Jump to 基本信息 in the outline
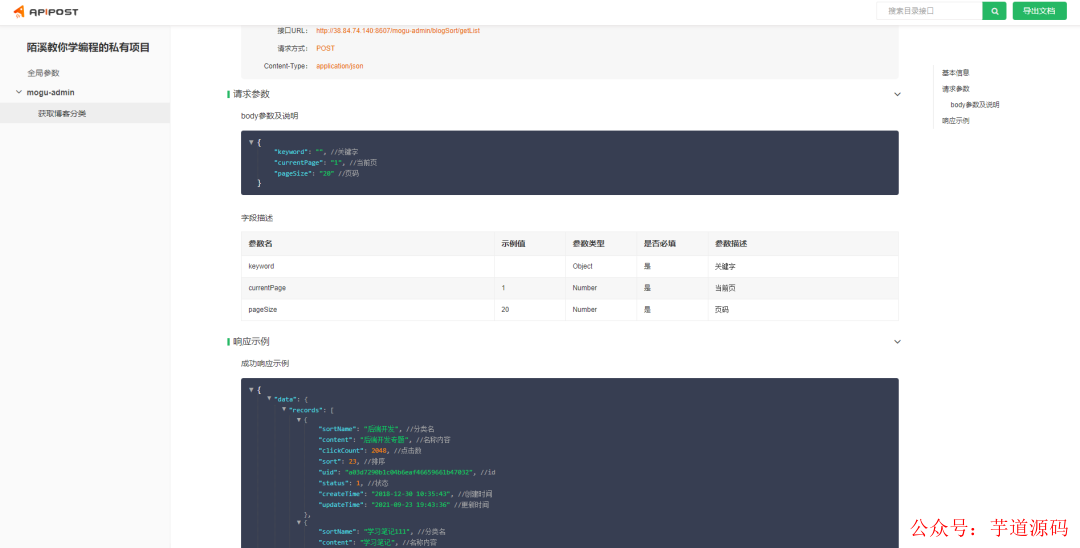Image resolution: width=1080 pixels, height=548 pixels. click(x=955, y=72)
